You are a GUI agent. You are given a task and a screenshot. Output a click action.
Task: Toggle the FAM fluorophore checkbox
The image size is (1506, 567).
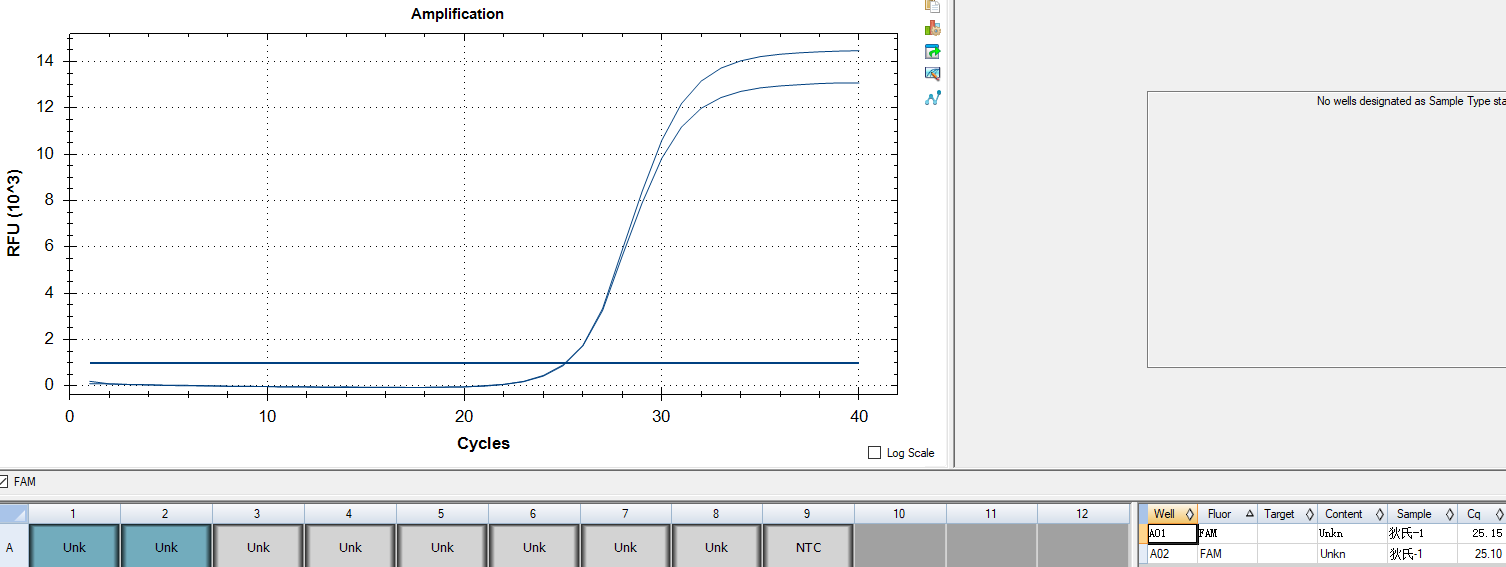click(4, 482)
